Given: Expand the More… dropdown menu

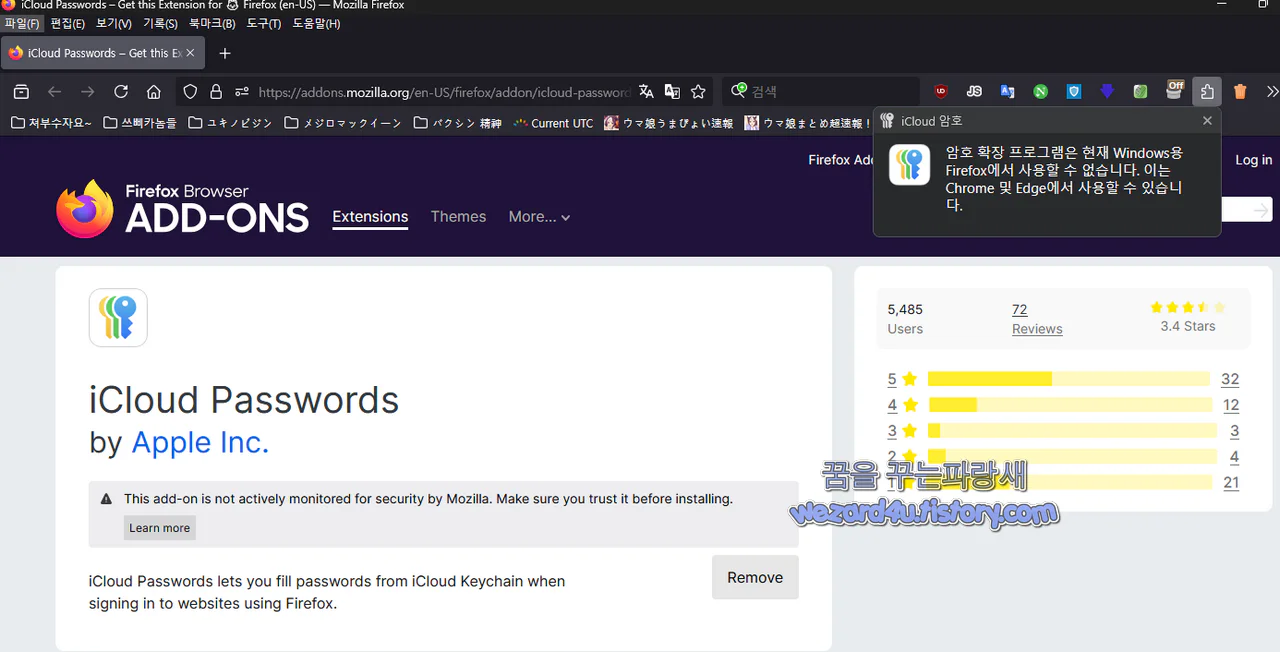Looking at the screenshot, I should 539,217.
